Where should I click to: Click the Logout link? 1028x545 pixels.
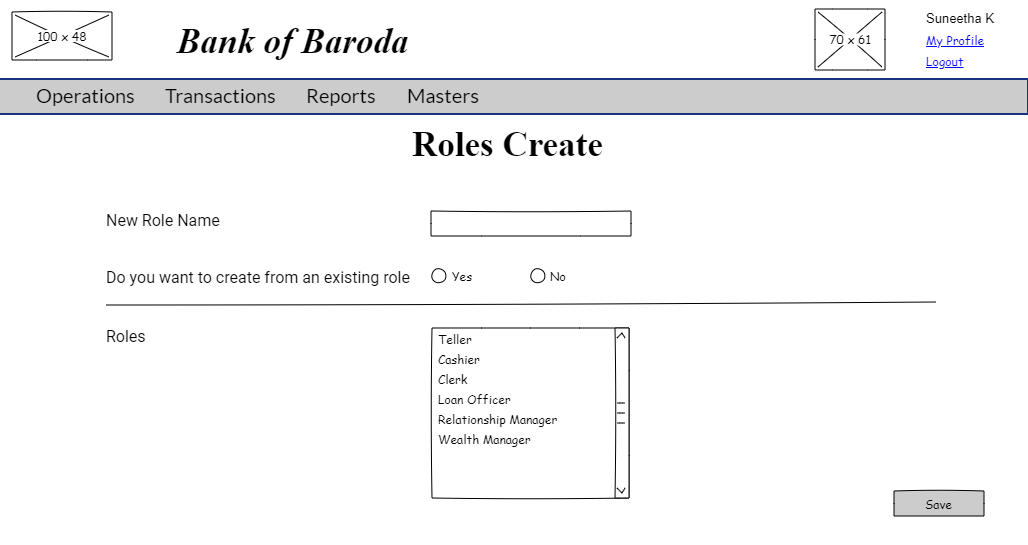[944, 62]
